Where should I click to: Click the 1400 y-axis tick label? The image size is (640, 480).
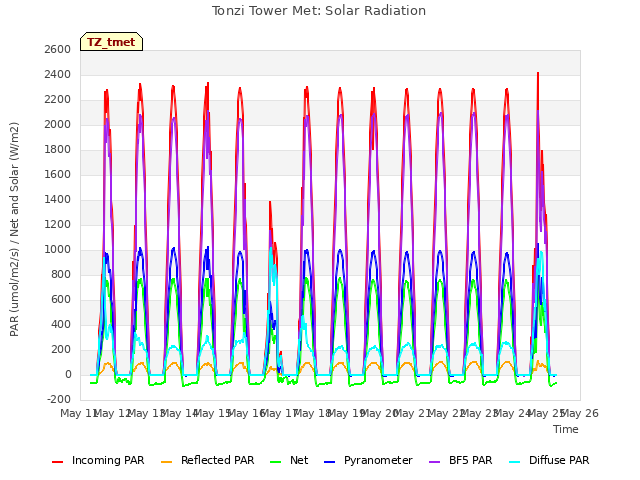[58, 199]
